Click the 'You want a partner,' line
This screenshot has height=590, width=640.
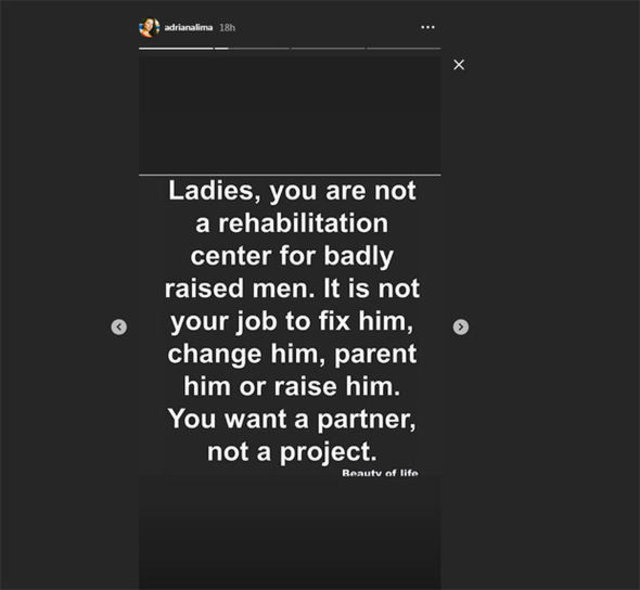click(290, 420)
